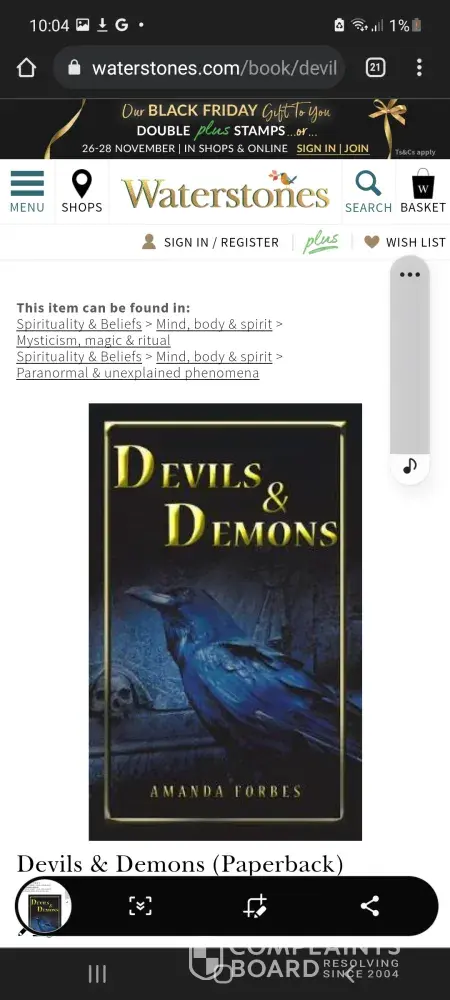This screenshot has width=450, height=1000.
Task: Open the Waterstones plus logo link
Action: 321,242
